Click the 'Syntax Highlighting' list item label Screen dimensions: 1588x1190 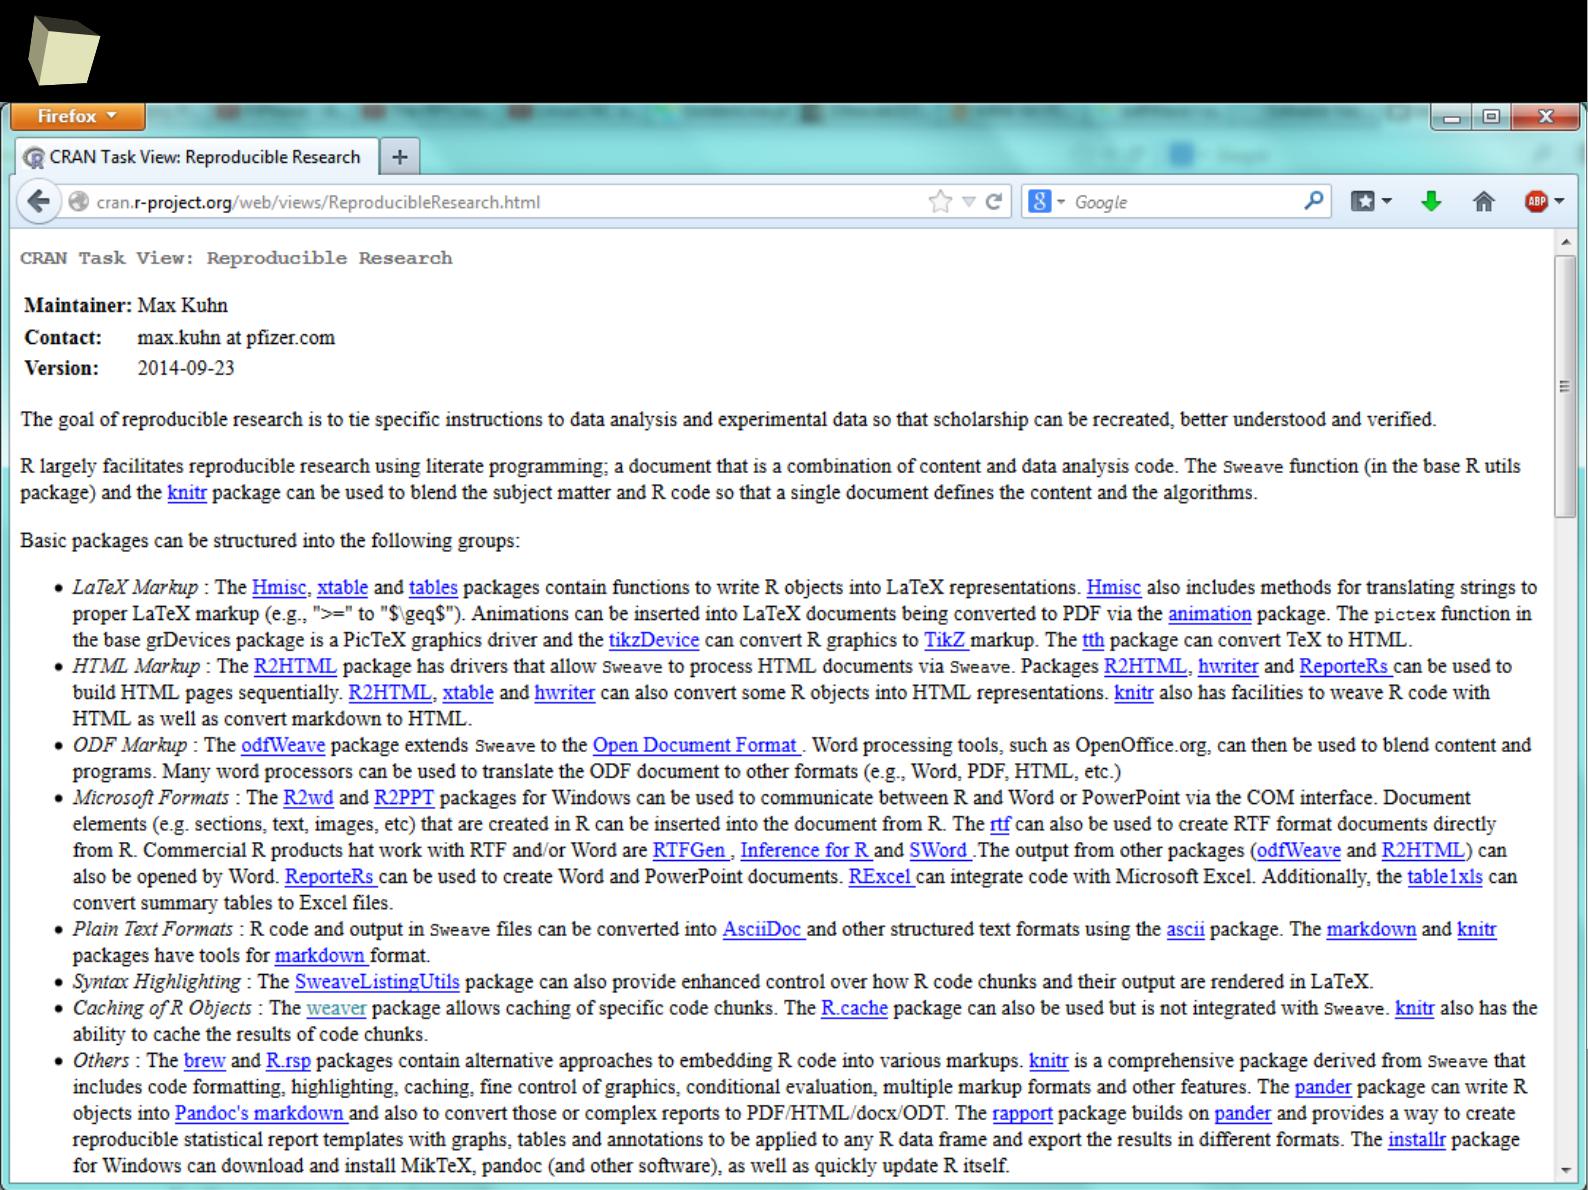point(156,982)
